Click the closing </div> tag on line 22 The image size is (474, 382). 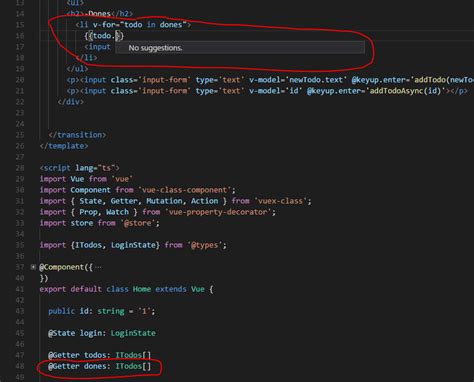click(71, 102)
